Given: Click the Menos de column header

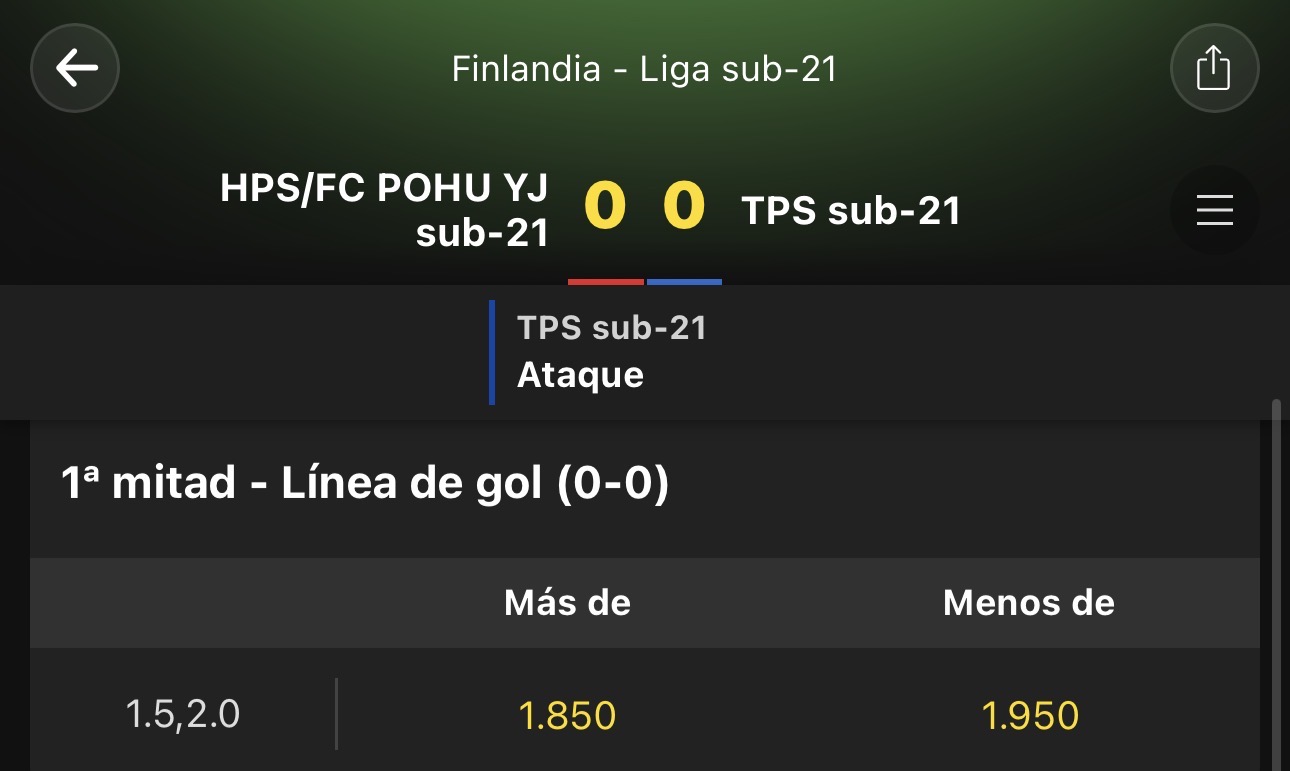Looking at the screenshot, I should pyautogui.click(x=1028, y=602).
